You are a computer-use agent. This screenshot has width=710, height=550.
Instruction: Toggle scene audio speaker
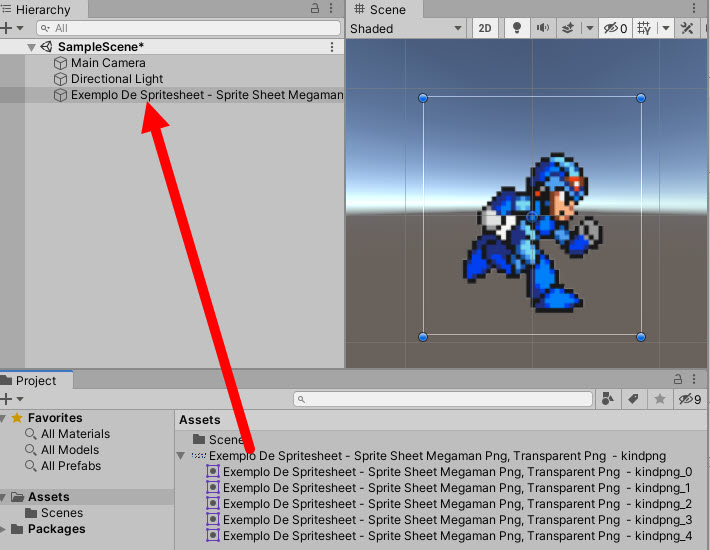(542, 29)
